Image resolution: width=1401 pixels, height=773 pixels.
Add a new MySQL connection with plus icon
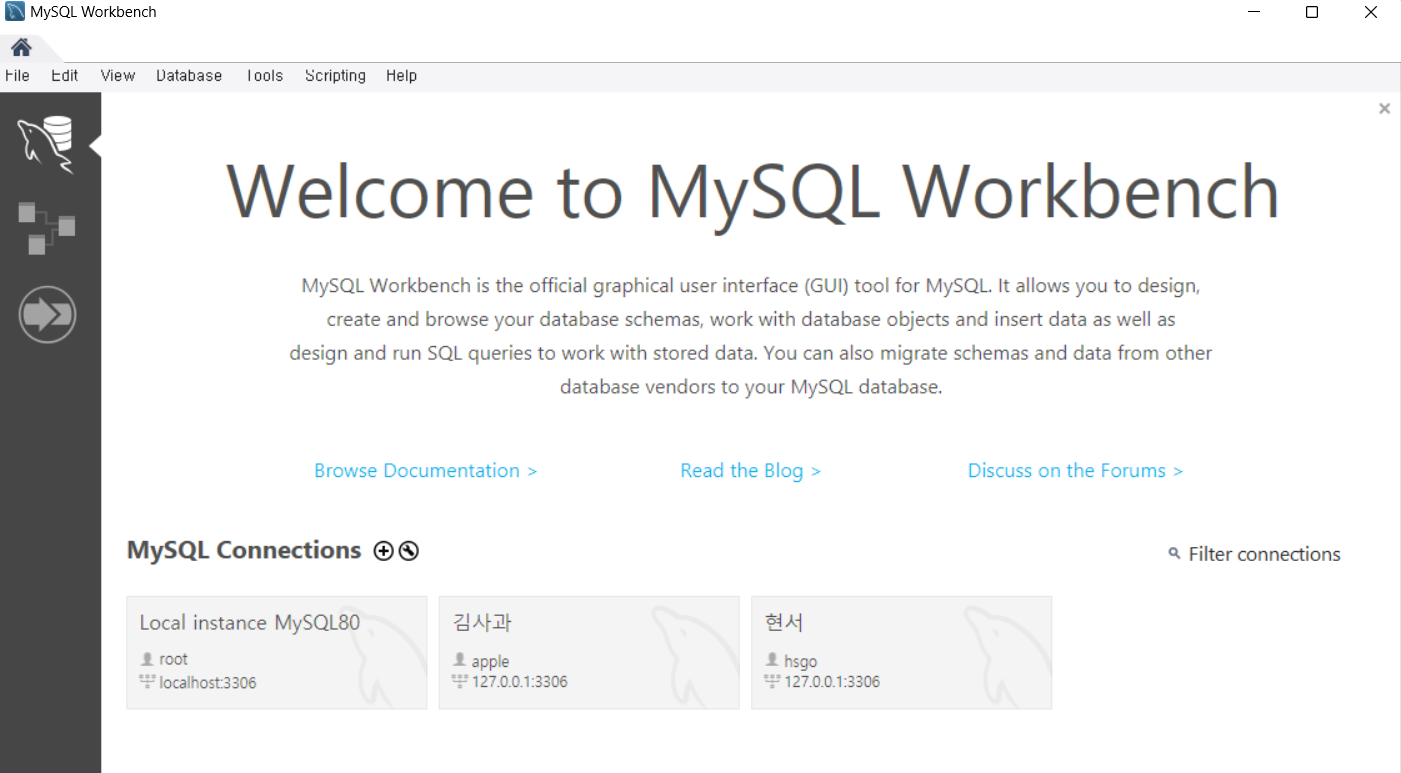(x=383, y=551)
